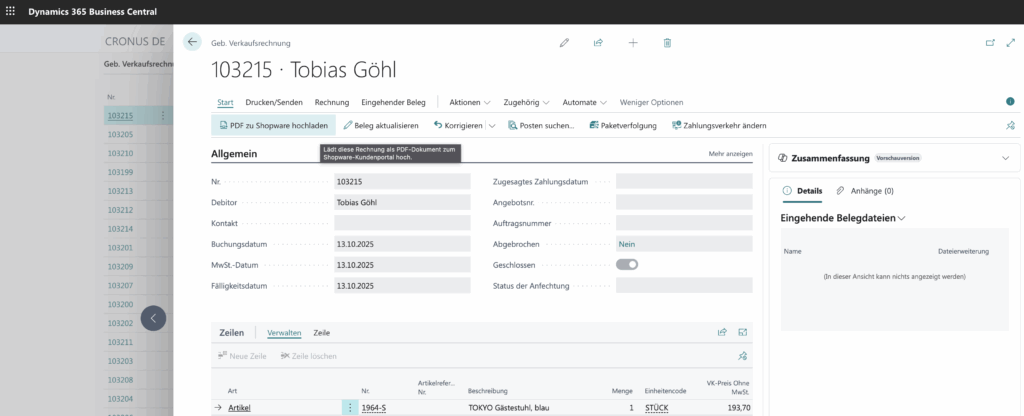This screenshot has height=416, width=1024.
Task: Select invoice 103205 in the list
Action: [x=120, y=134]
